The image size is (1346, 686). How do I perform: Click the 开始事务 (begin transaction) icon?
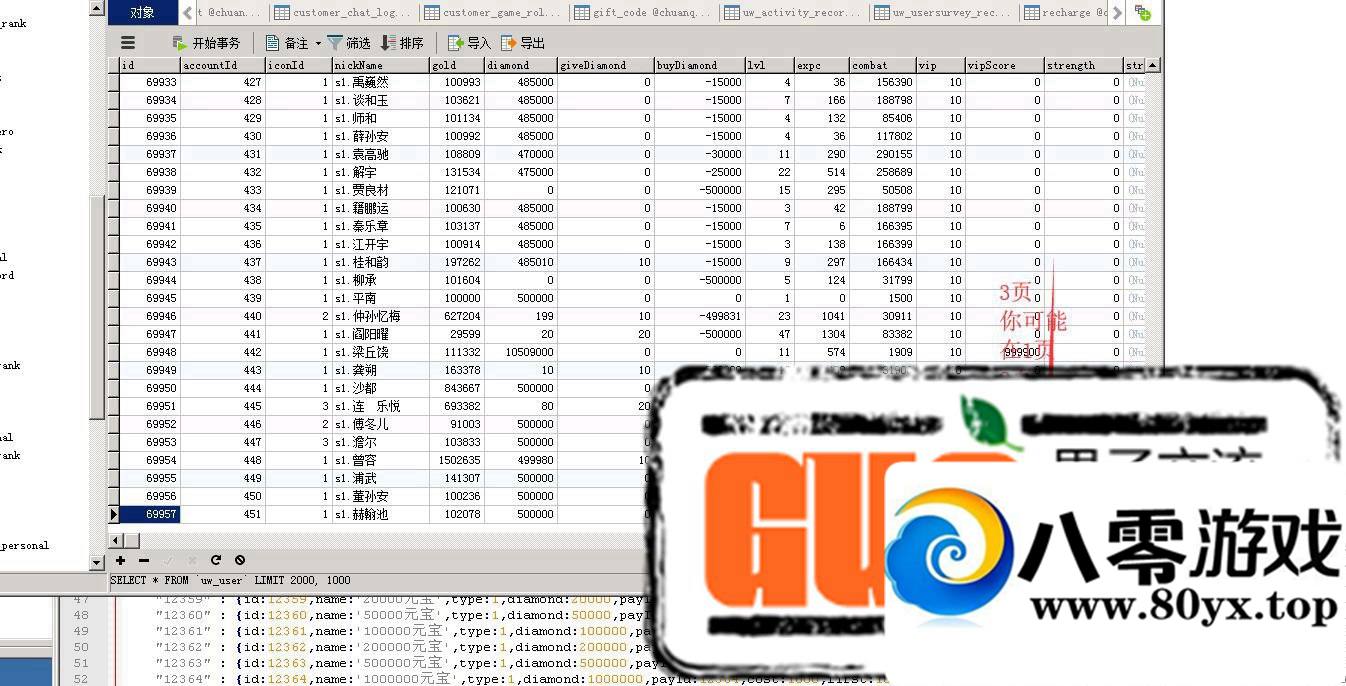click(x=180, y=43)
